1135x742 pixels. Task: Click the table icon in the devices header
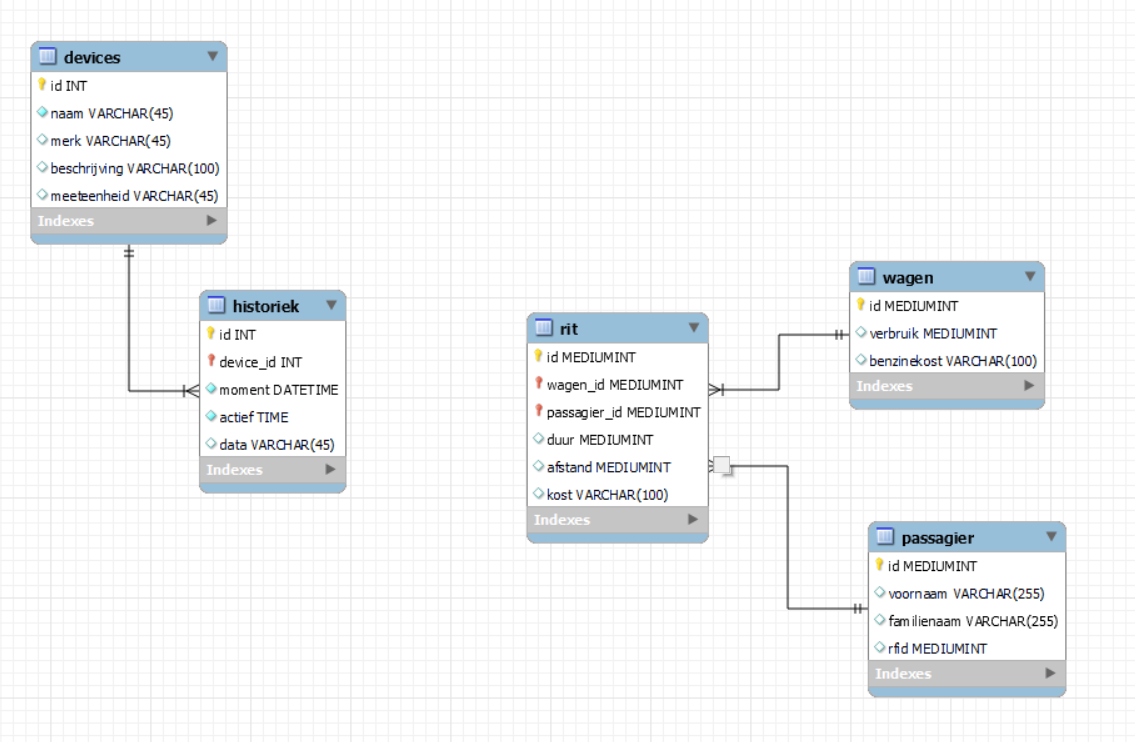[x=45, y=57]
